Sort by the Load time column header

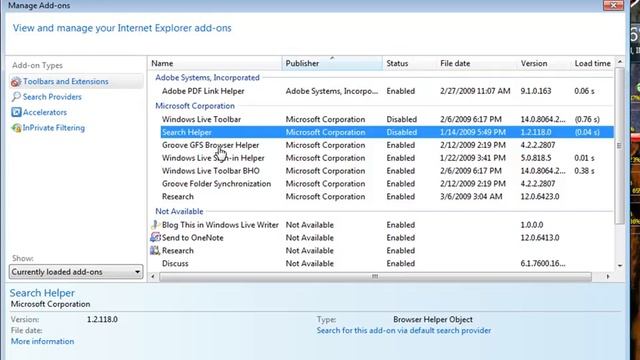[593, 63]
